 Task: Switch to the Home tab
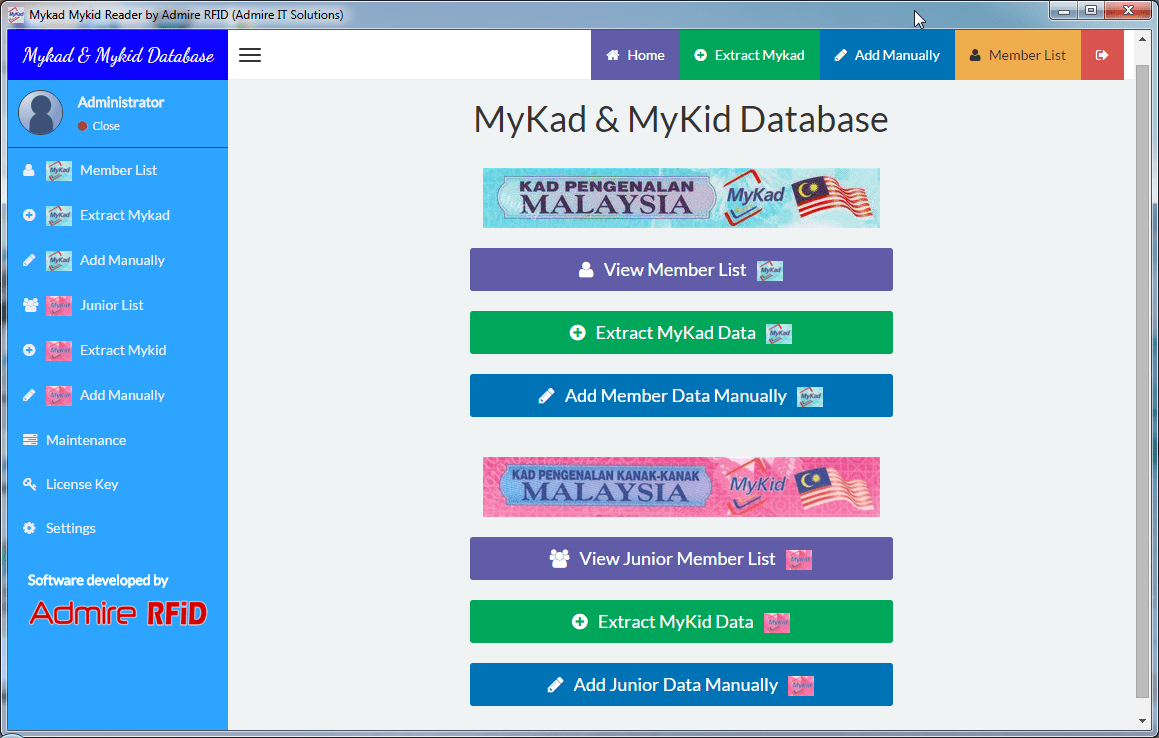[x=635, y=55]
